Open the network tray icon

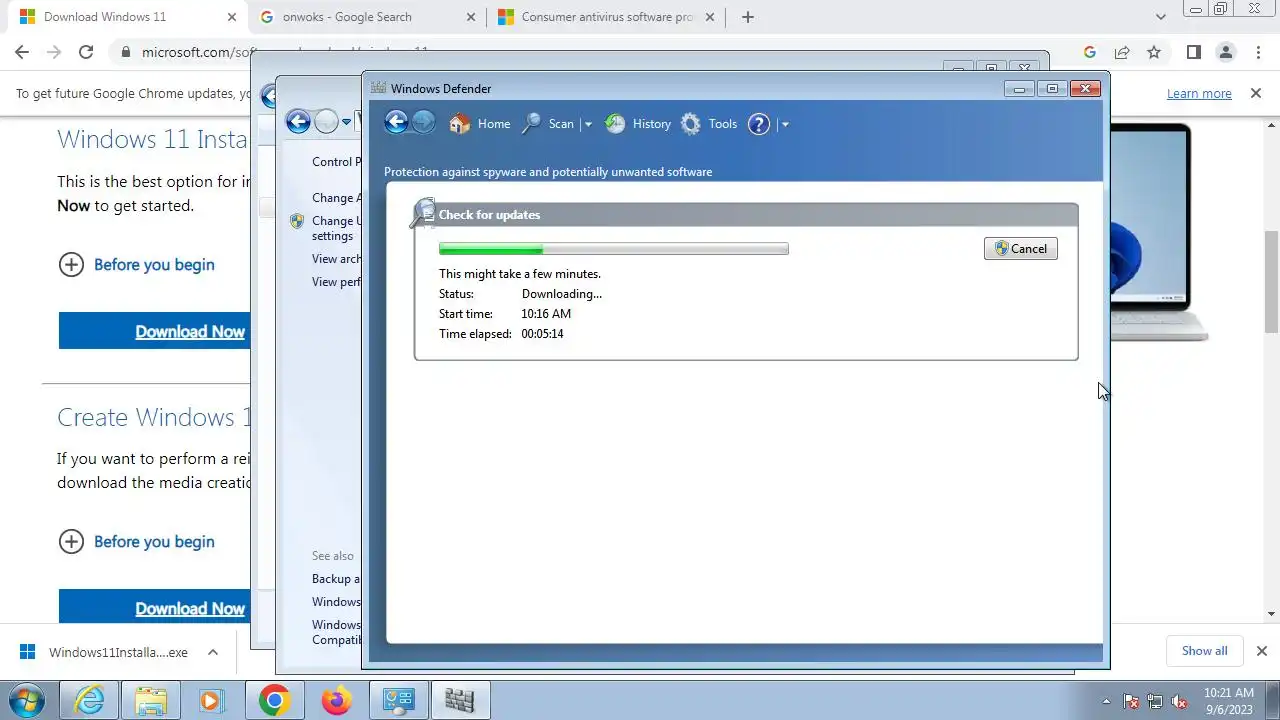click(x=1155, y=701)
